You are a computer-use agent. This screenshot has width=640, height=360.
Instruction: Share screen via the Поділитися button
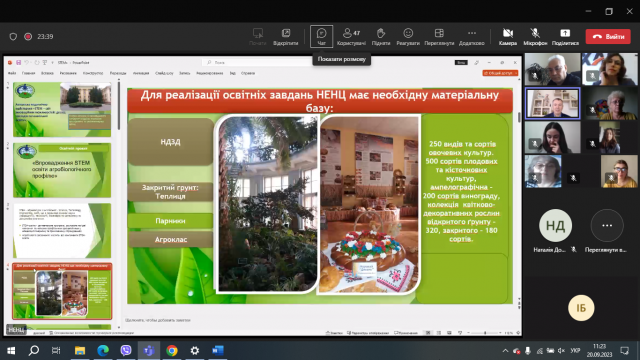565,36
